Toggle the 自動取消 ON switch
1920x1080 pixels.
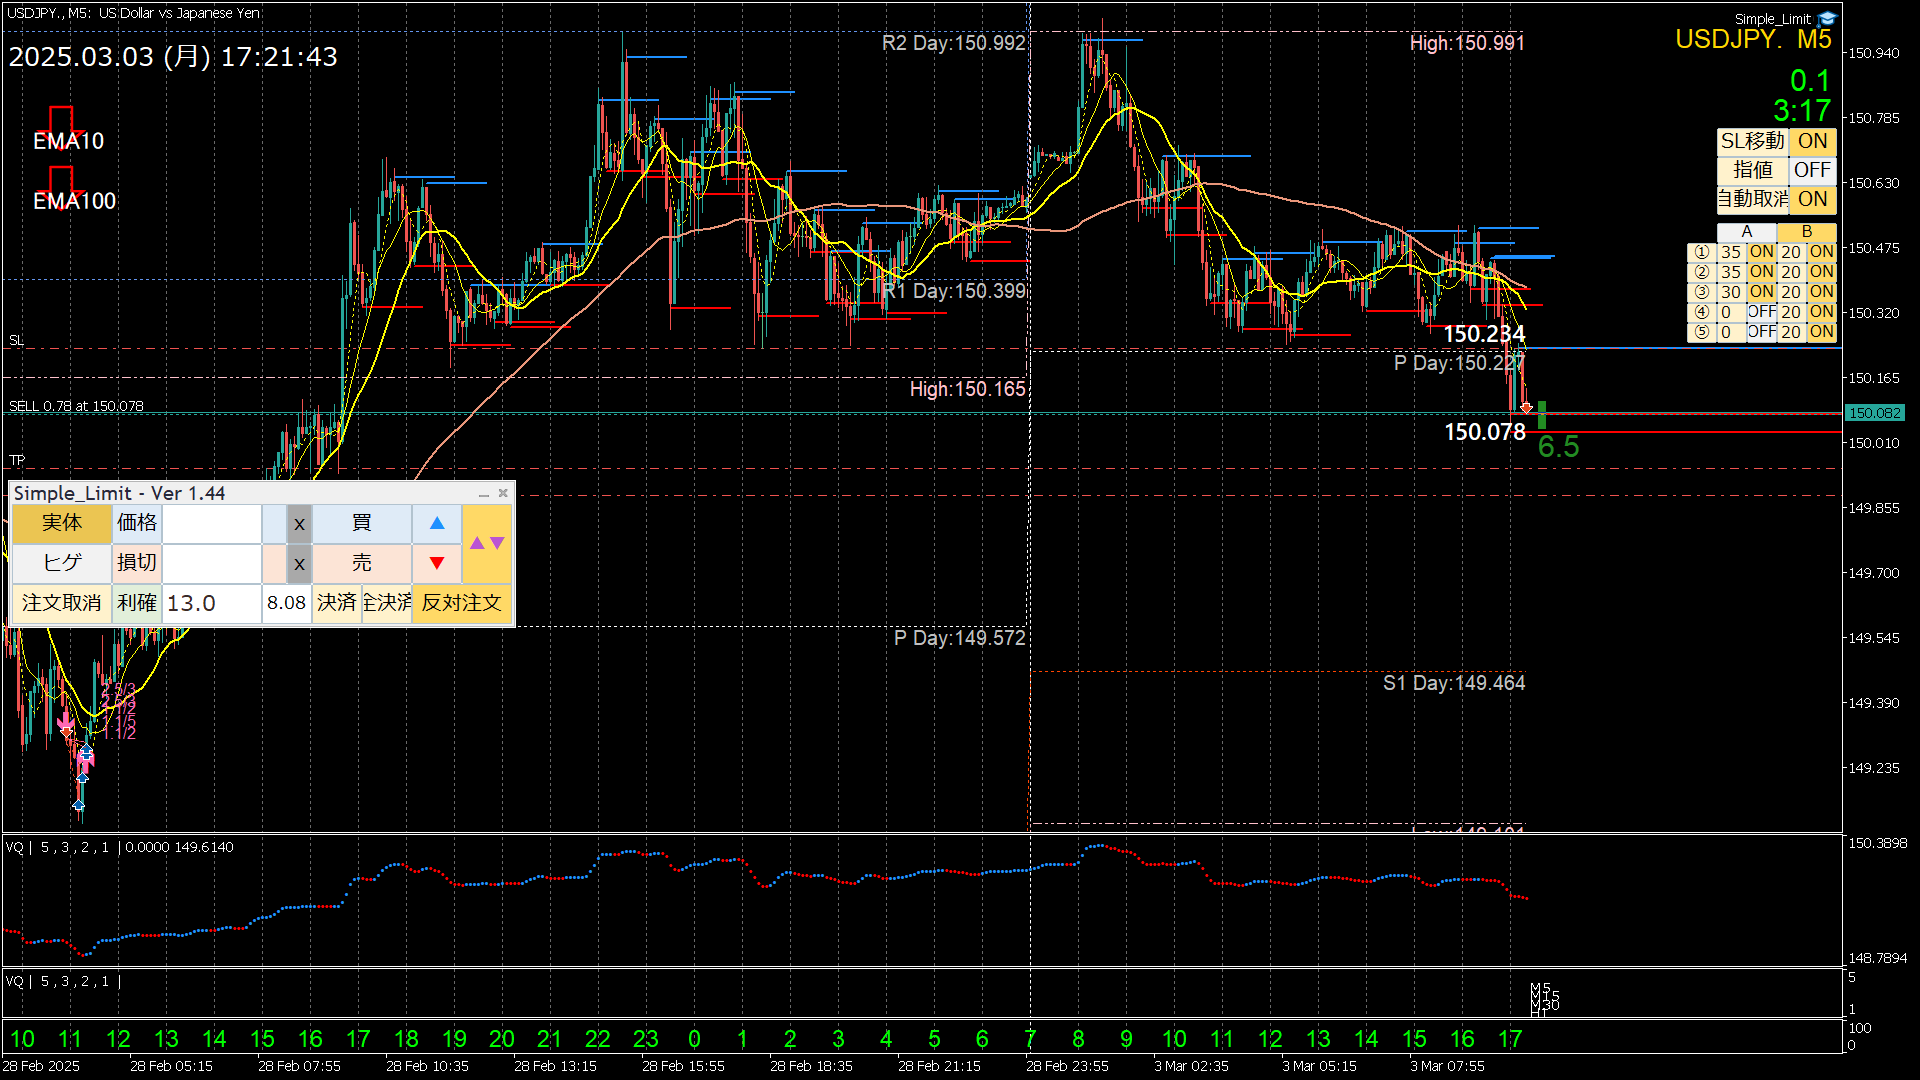point(1812,199)
